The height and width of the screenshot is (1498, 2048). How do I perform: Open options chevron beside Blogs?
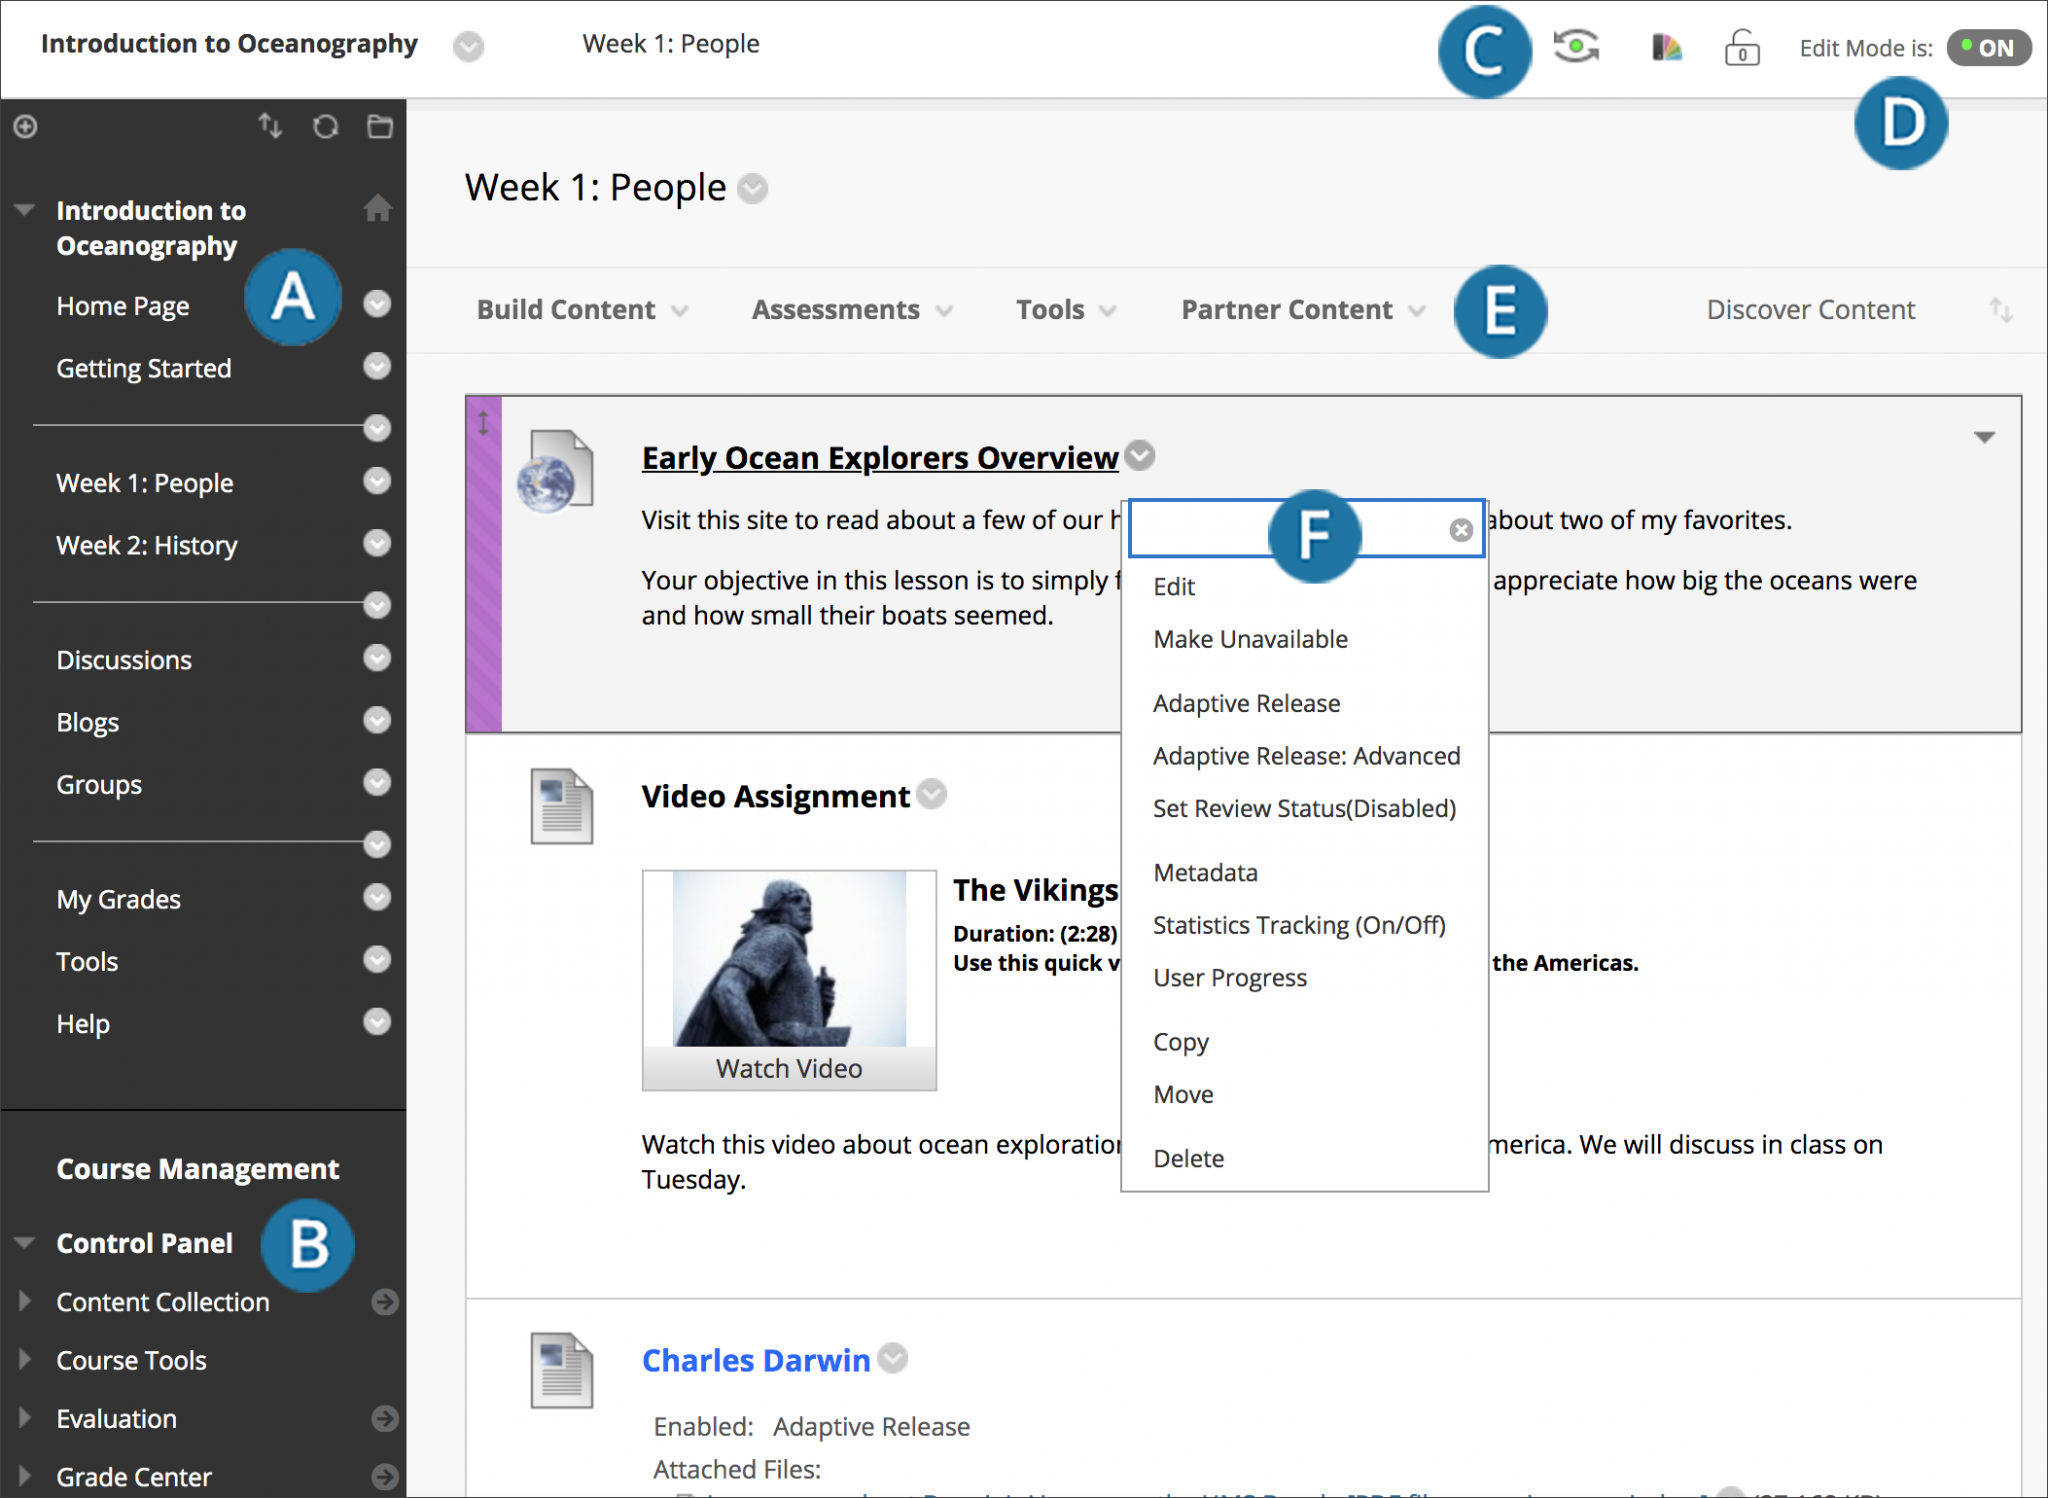[x=377, y=720]
